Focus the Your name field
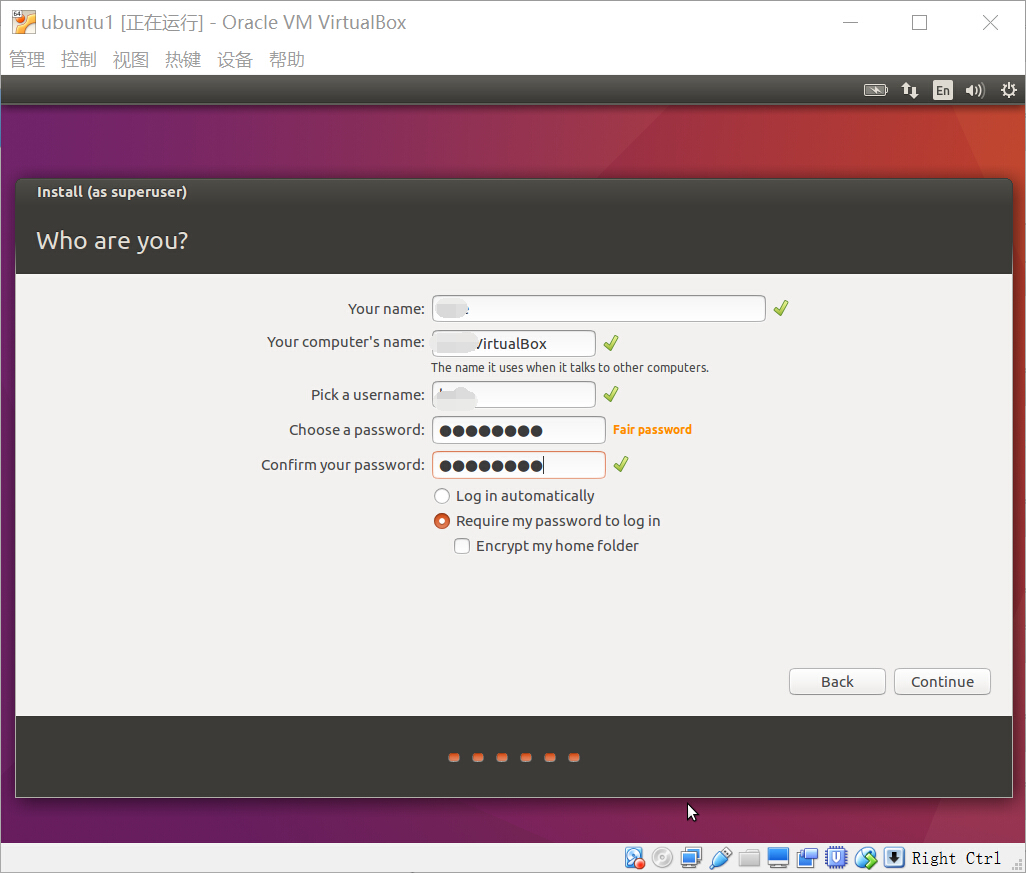The image size is (1026, 873). pyautogui.click(x=599, y=308)
